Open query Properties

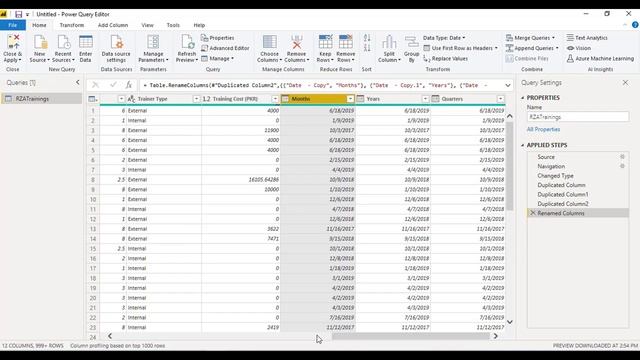pyautogui.click(x=218, y=38)
